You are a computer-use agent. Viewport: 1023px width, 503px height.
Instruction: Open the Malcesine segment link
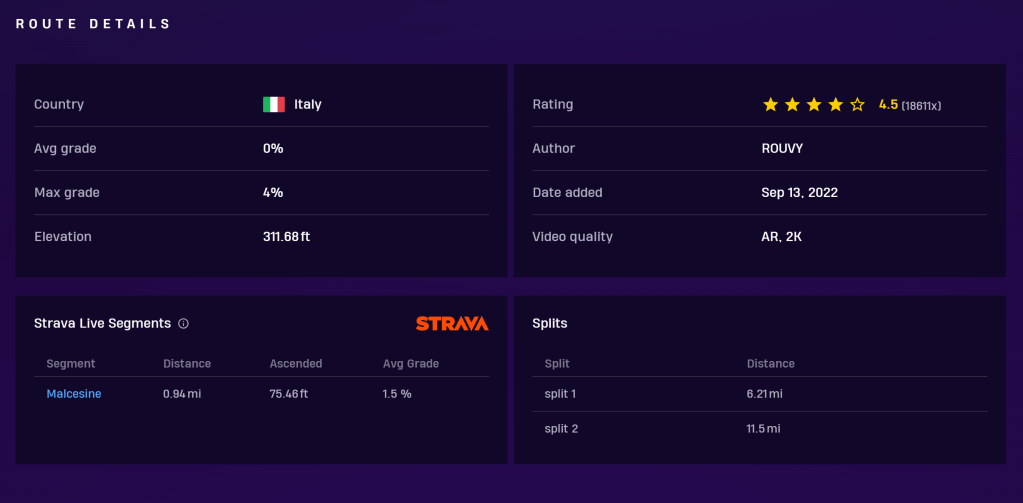[x=74, y=394]
